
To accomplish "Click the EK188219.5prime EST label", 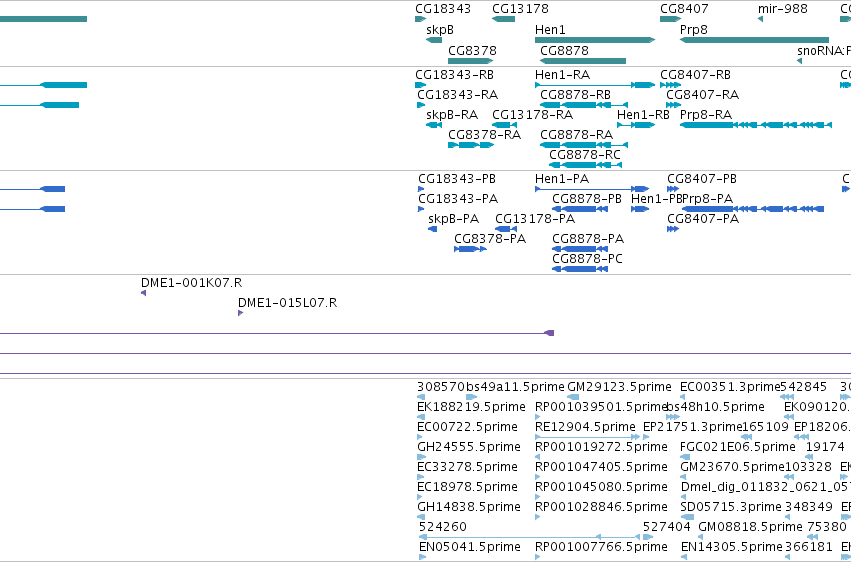I will (x=472, y=407).
